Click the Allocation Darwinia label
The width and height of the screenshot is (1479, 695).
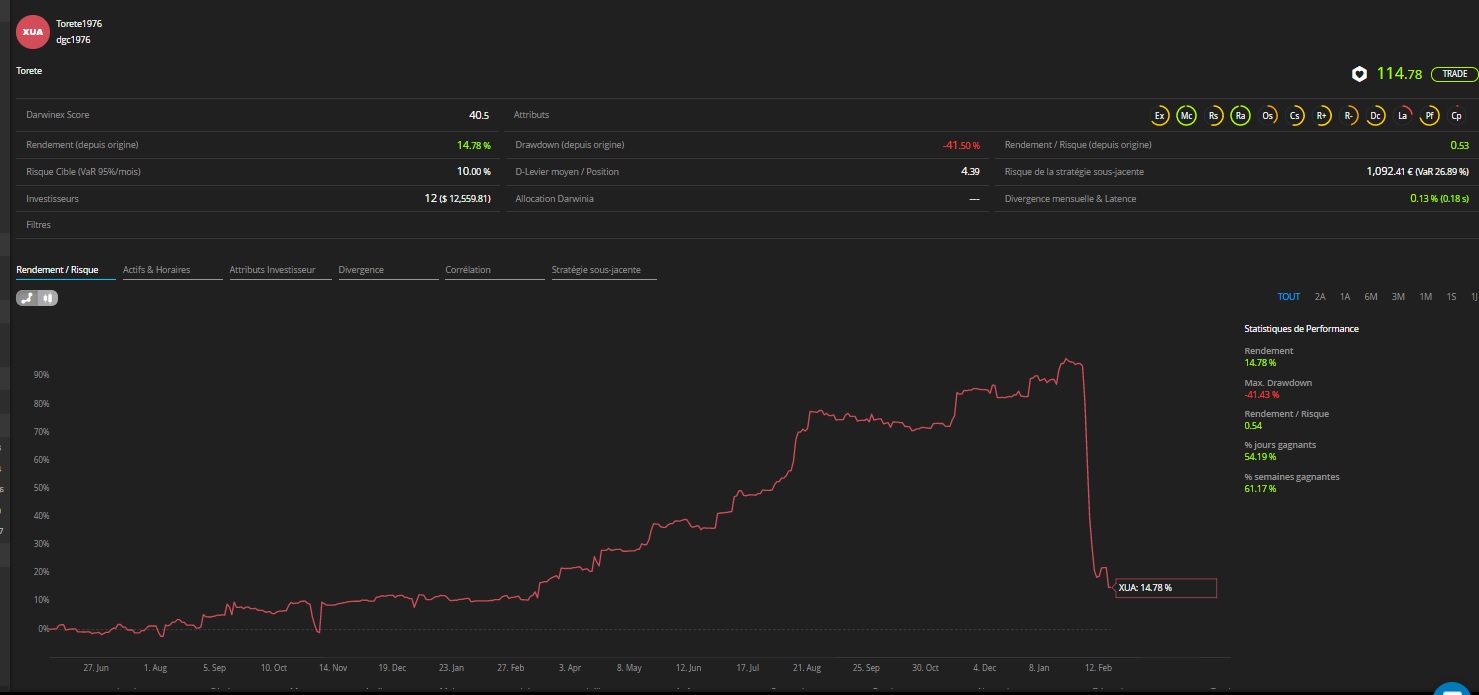point(554,199)
